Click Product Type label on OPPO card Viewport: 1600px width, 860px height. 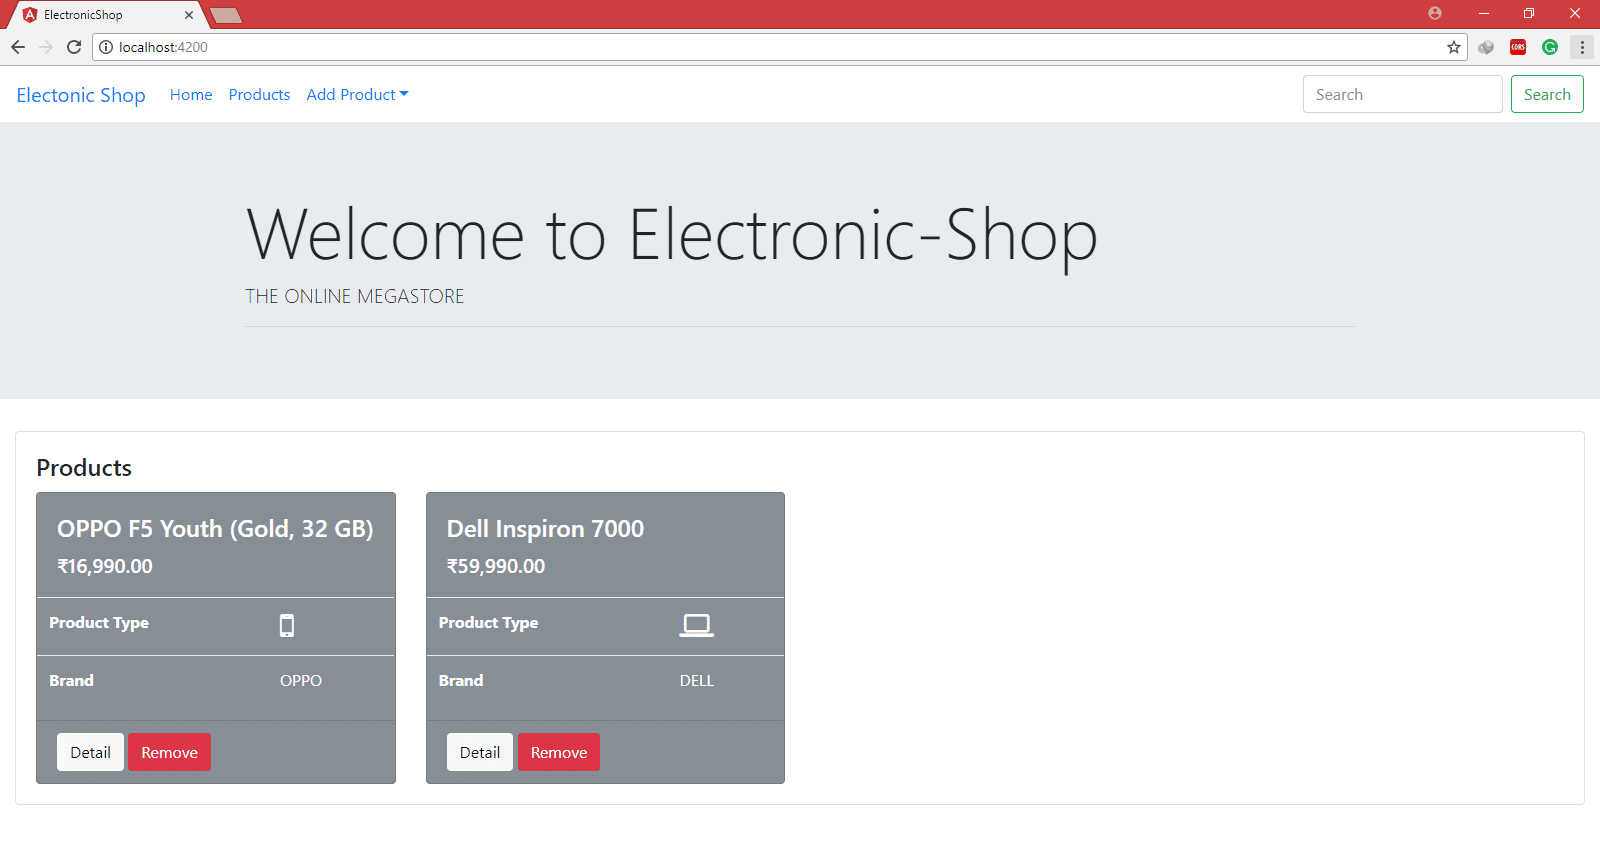[x=99, y=622]
